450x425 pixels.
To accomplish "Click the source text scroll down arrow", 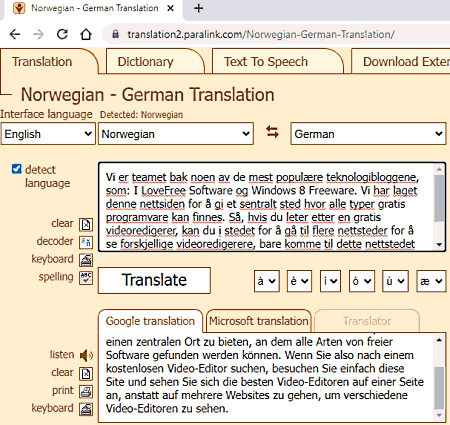I will pyautogui.click(x=439, y=244).
